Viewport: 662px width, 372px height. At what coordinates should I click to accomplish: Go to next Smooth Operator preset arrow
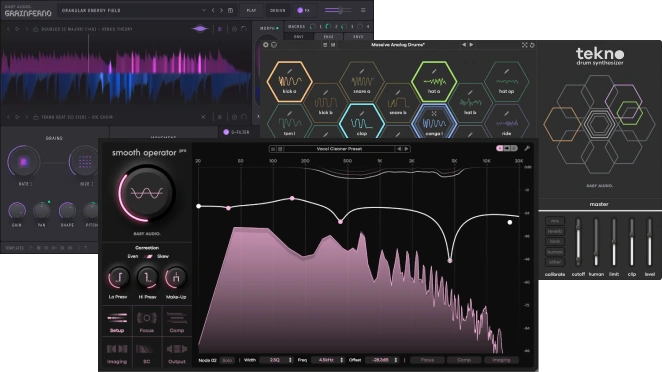point(406,149)
